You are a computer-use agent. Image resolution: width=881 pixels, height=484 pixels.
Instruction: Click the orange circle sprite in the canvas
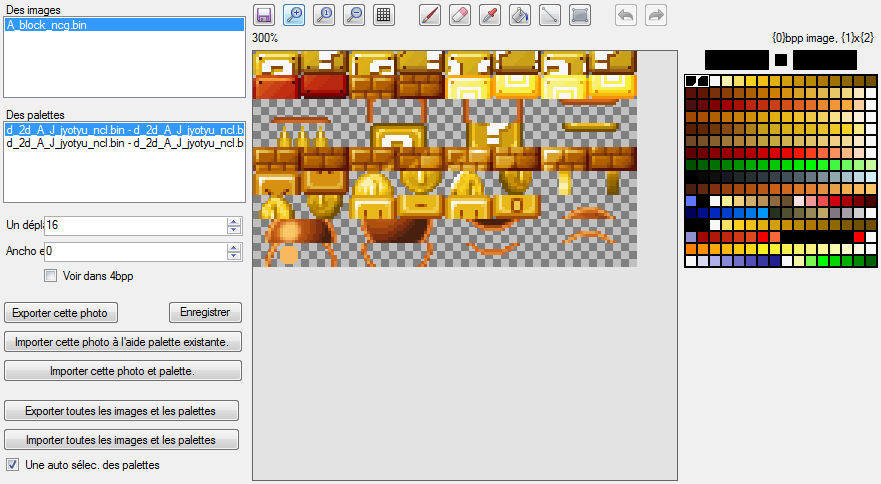pos(289,255)
